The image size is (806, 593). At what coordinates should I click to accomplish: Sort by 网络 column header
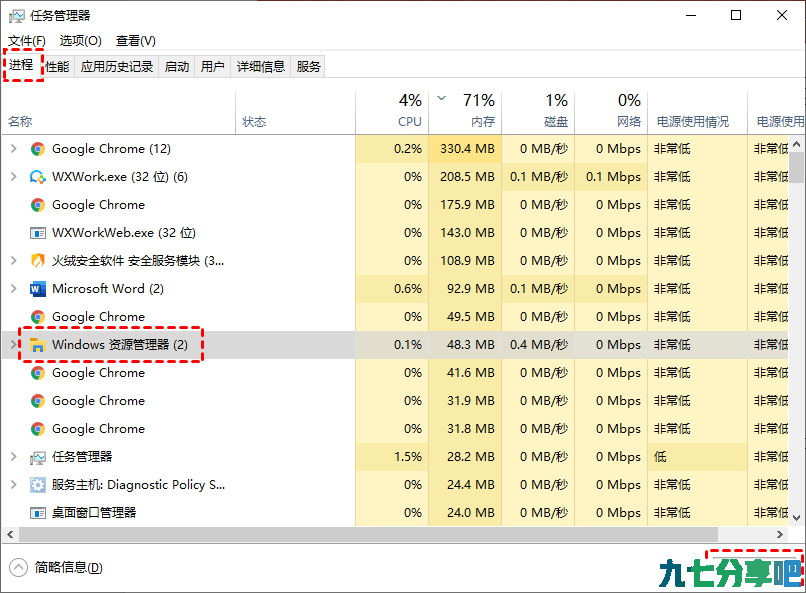pos(611,113)
